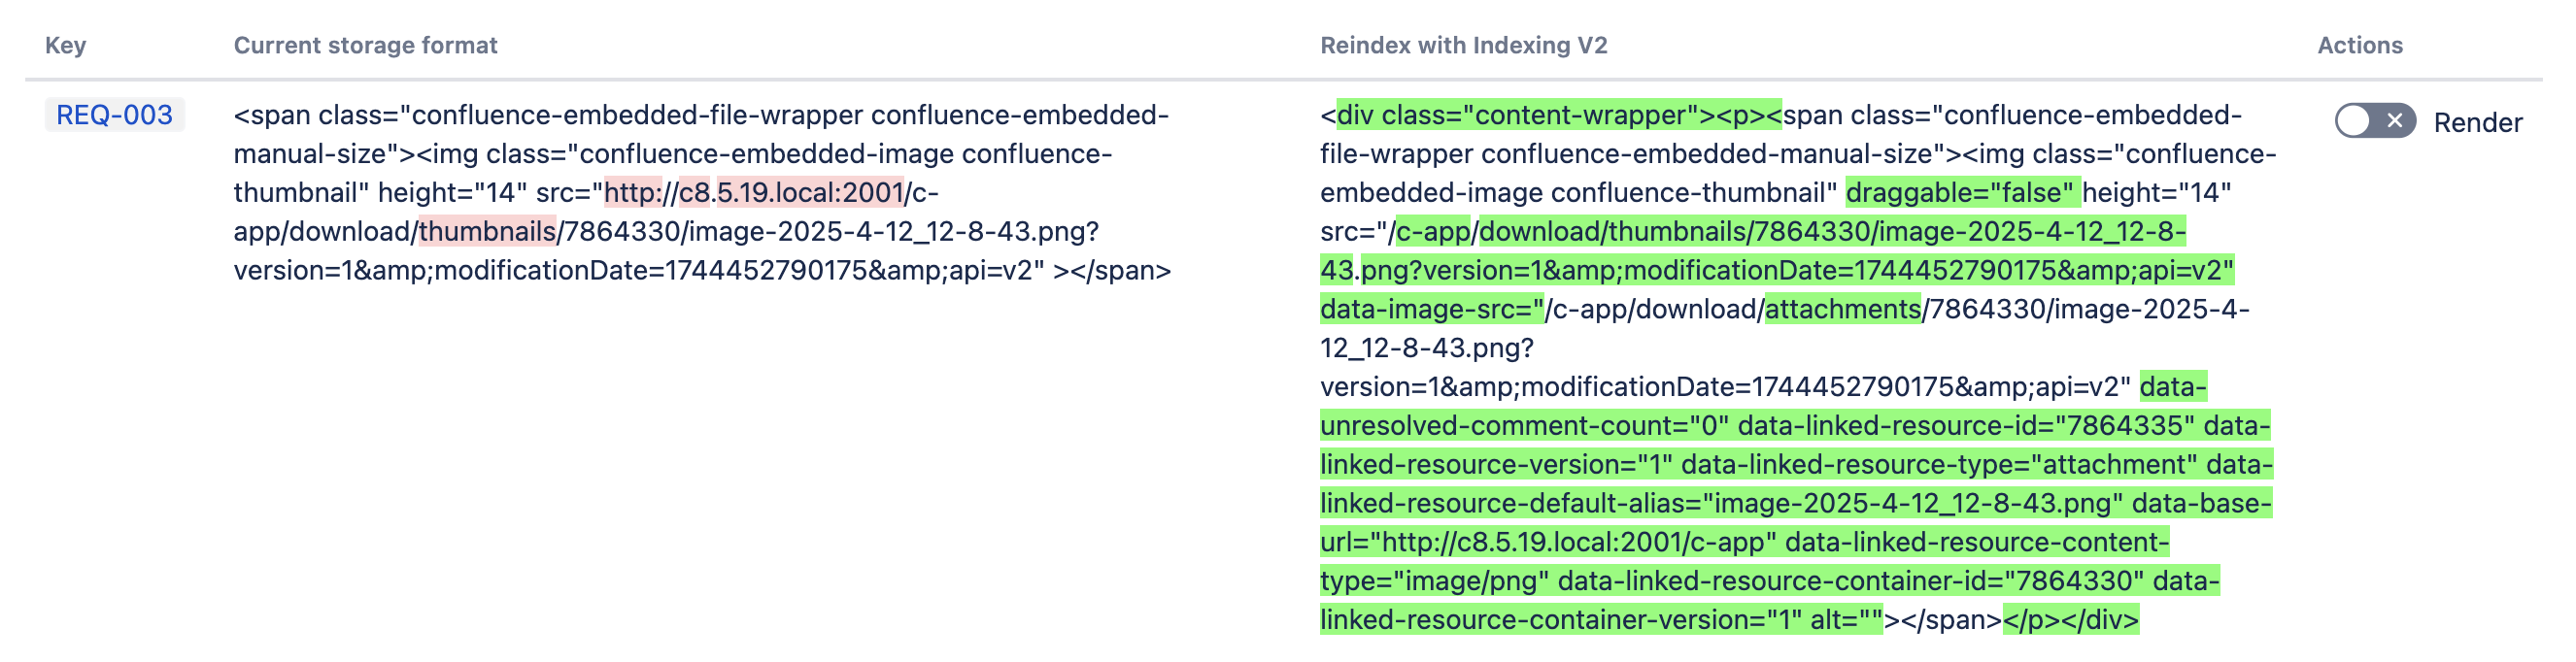This screenshot has width=2576, height=662.
Task: Click the green draggable="false" attribute
Action: tap(1961, 193)
